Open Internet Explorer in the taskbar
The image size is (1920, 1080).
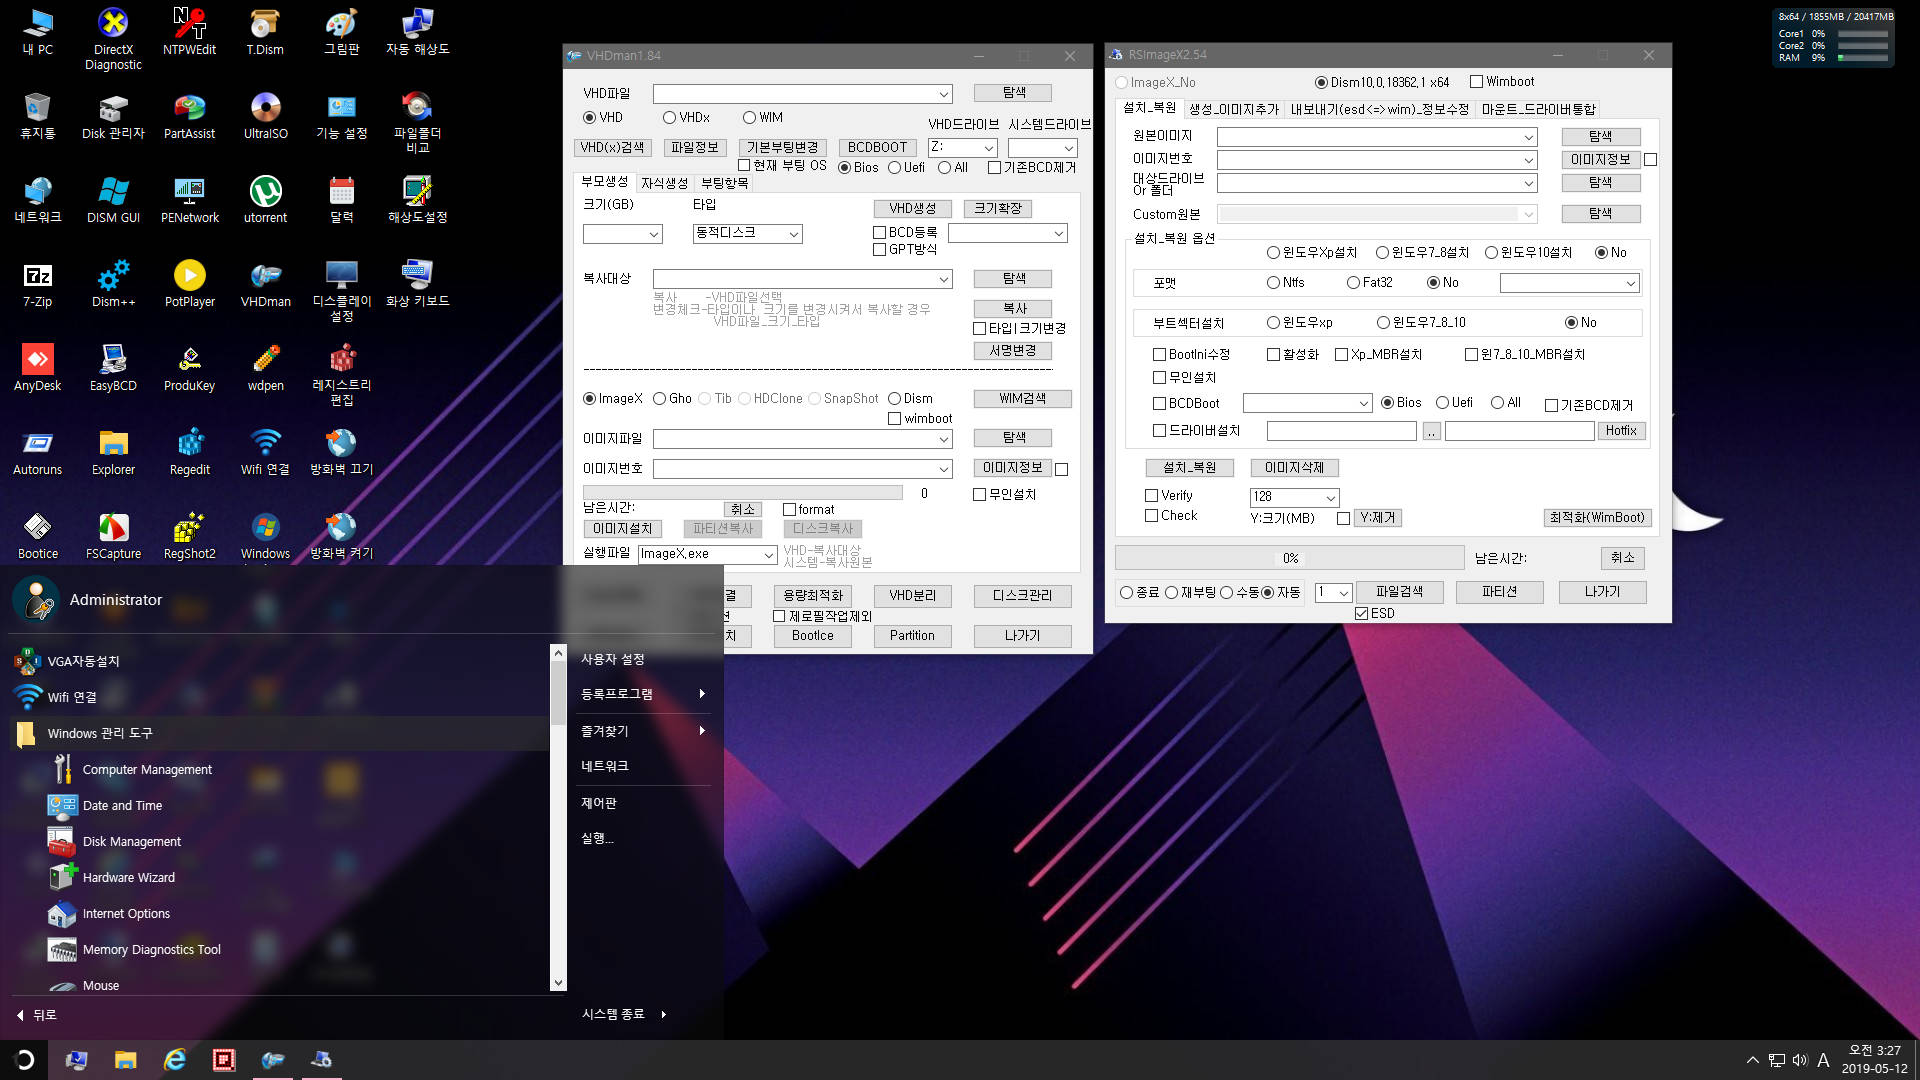175,1060
